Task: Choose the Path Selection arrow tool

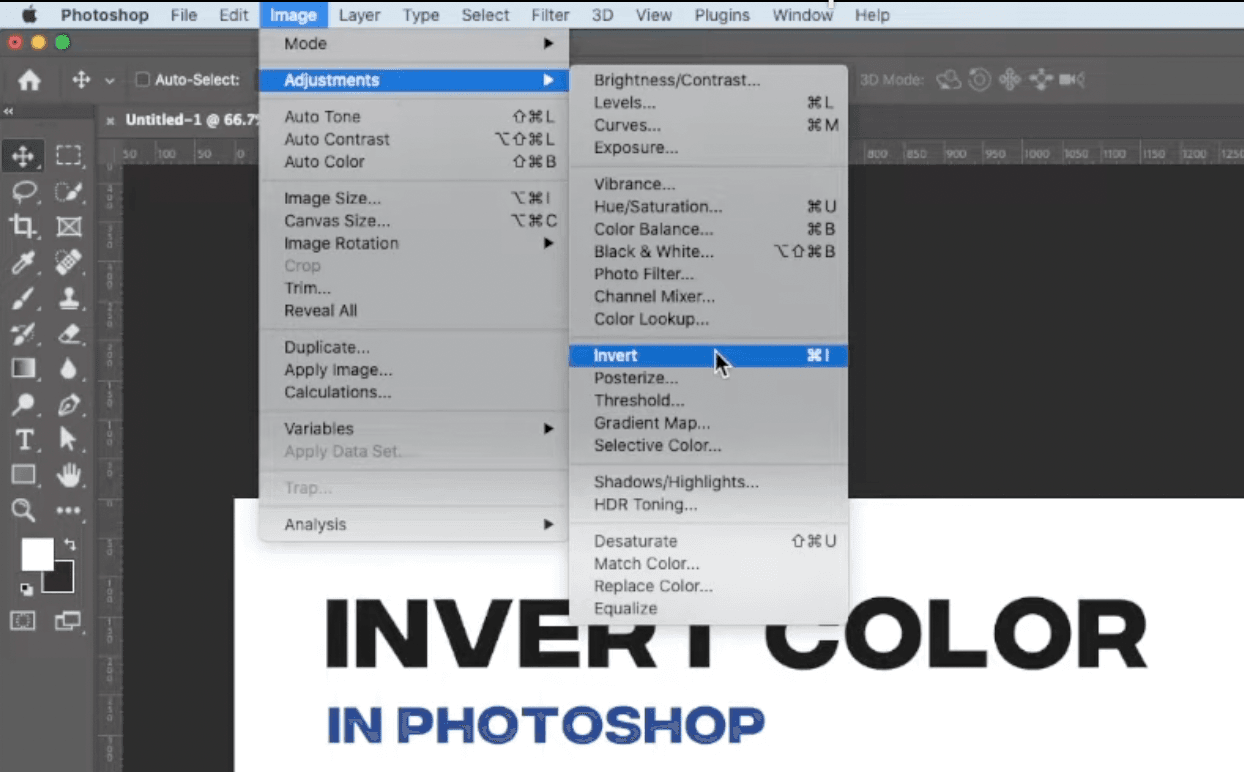Action: click(68, 440)
